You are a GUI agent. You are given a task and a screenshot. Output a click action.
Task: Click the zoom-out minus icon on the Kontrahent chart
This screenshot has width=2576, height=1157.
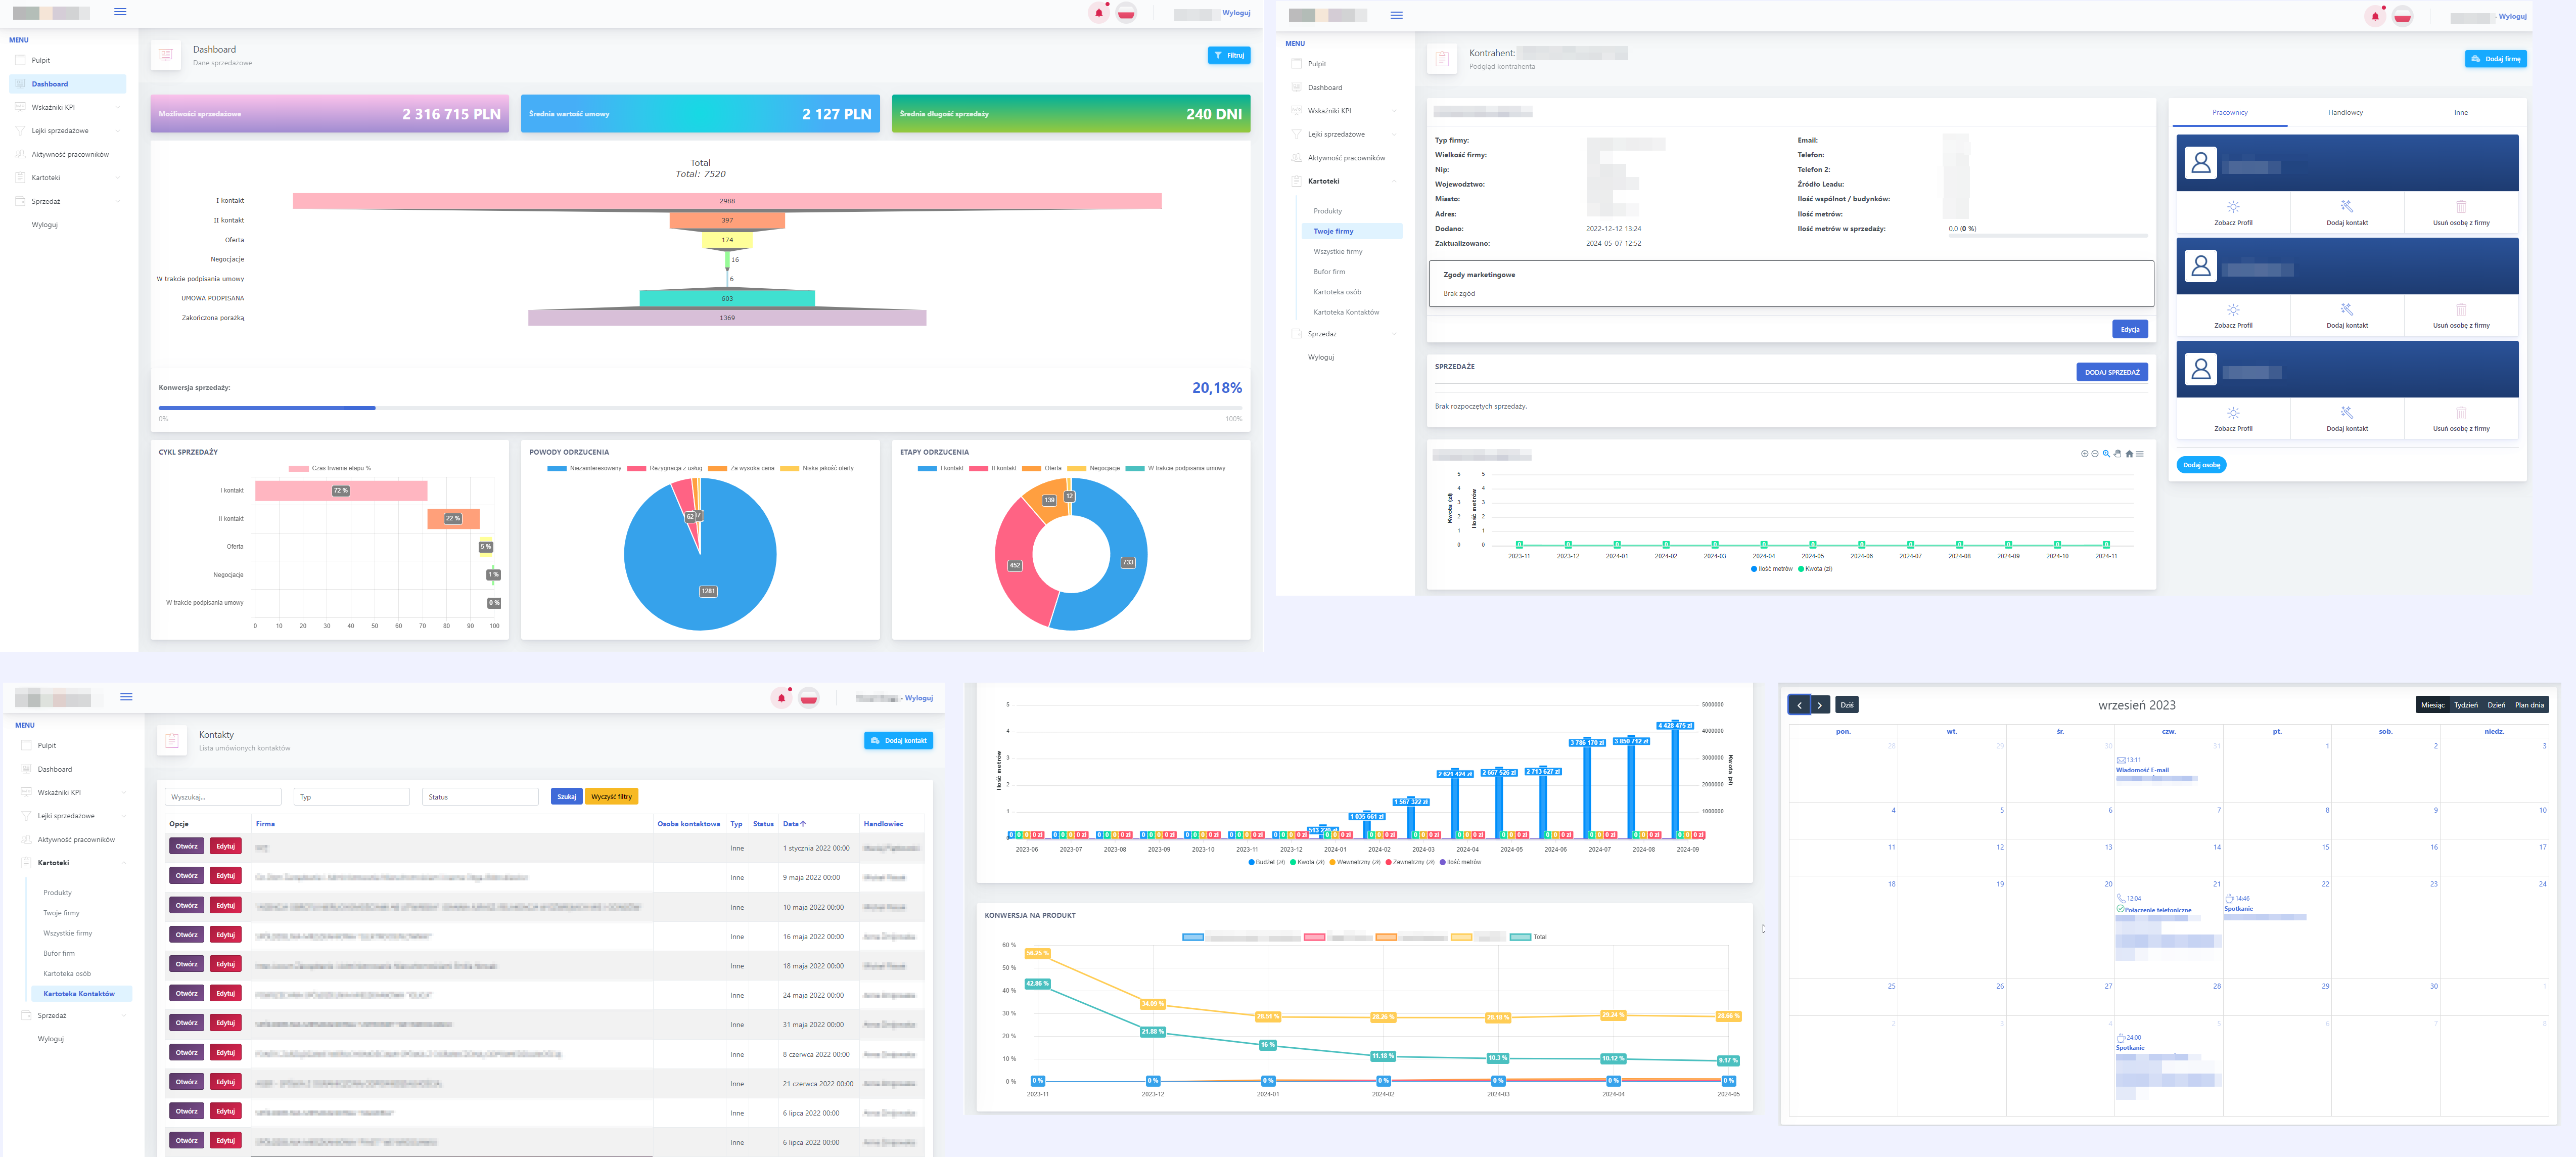tap(2095, 454)
